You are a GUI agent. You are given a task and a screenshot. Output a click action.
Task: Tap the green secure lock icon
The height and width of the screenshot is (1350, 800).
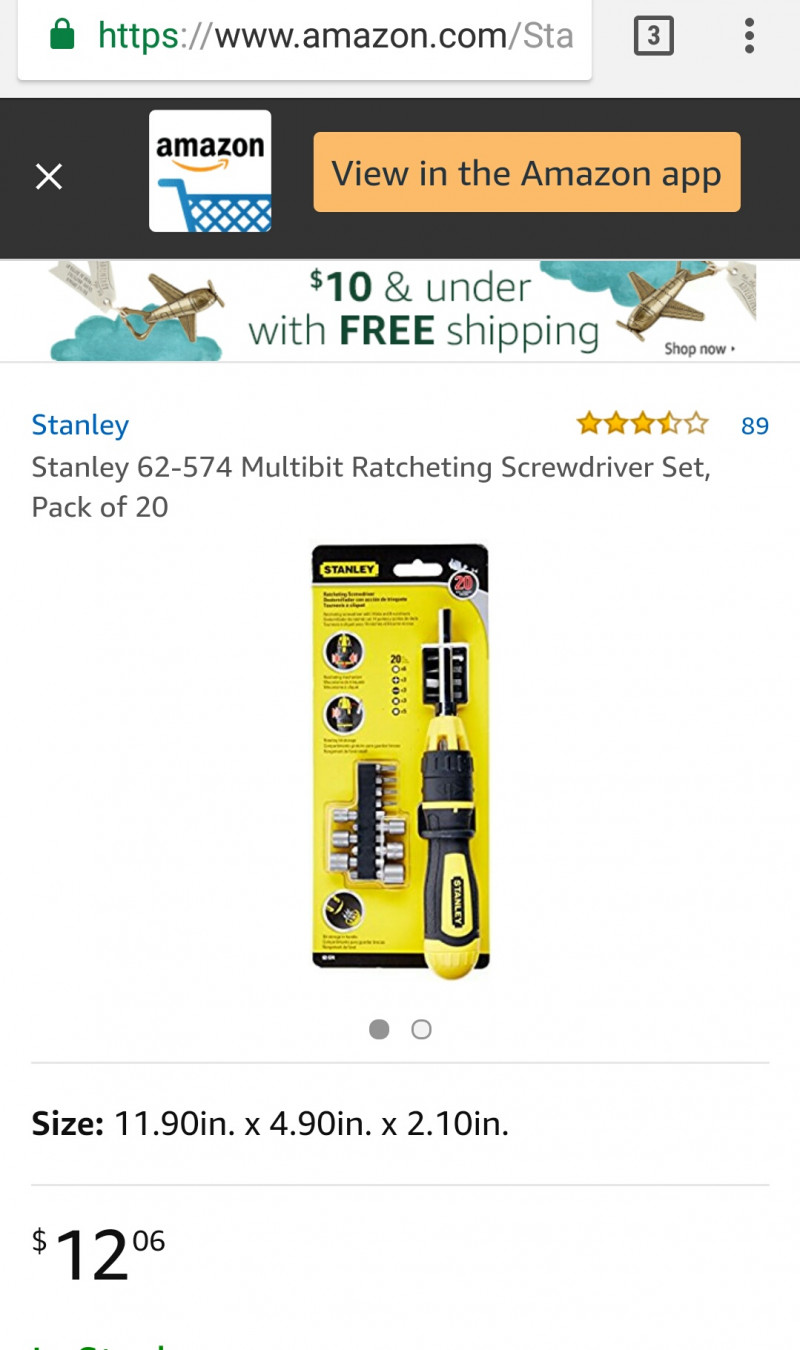pos(62,36)
